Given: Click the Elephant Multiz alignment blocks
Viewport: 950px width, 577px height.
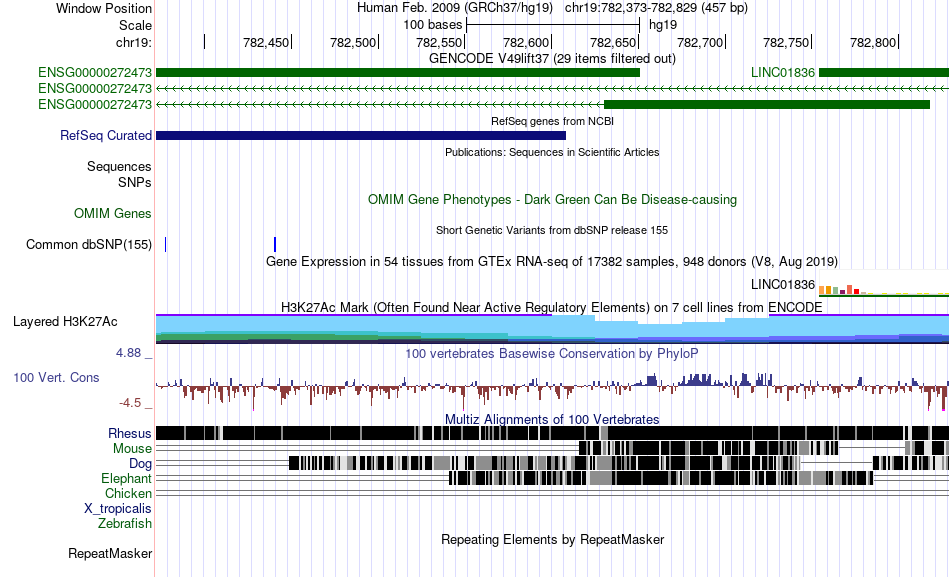Looking at the screenshot, I should click(x=661, y=479).
